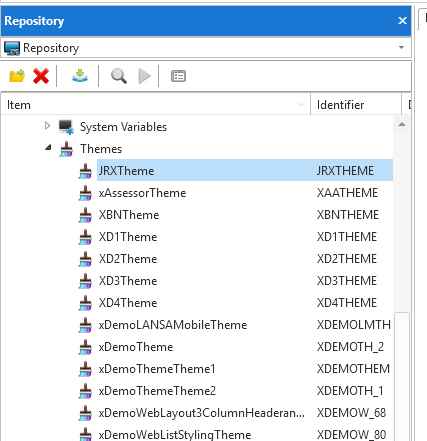Select the System Variables tree item

point(123,127)
